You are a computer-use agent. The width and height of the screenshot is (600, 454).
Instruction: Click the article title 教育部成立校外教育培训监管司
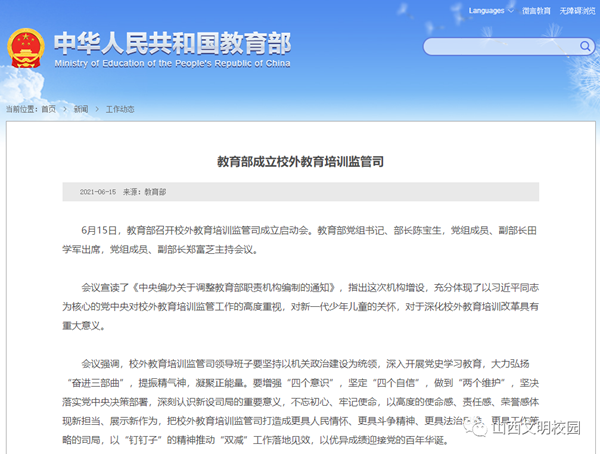pyautogui.click(x=300, y=160)
